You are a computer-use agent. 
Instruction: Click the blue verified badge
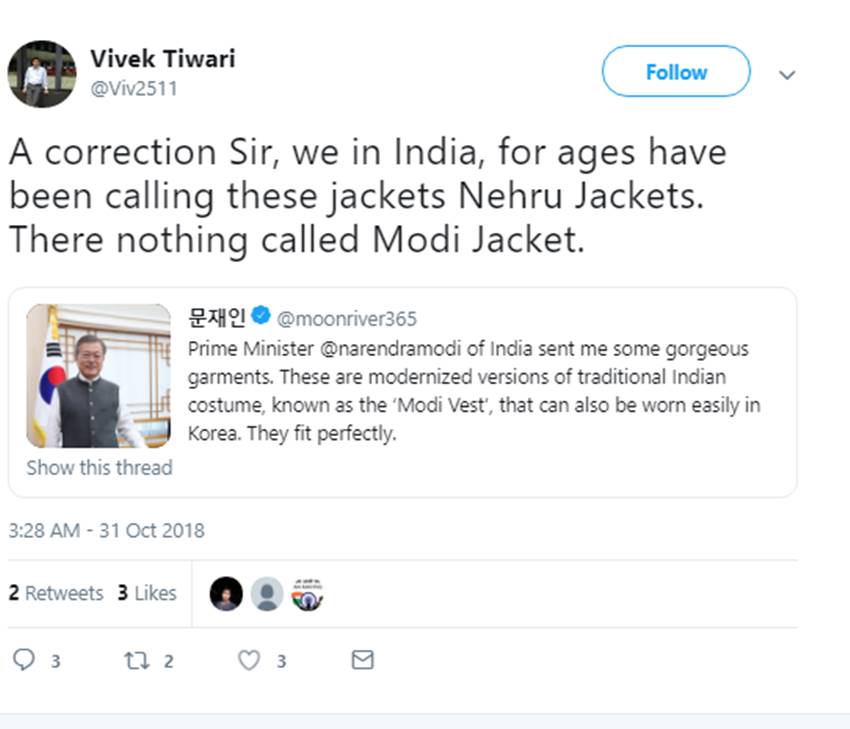261,317
